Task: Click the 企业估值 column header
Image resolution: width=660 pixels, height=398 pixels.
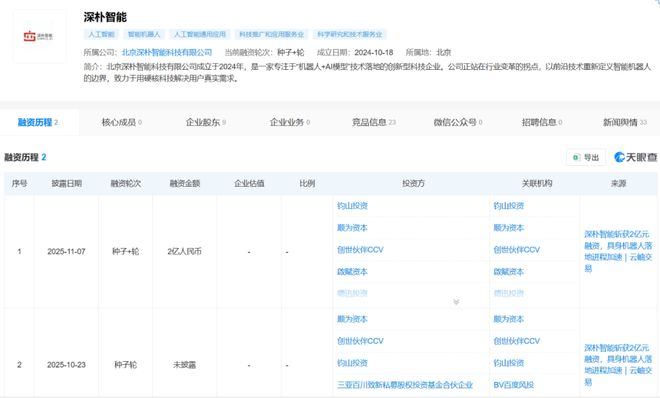Action: point(249,183)
